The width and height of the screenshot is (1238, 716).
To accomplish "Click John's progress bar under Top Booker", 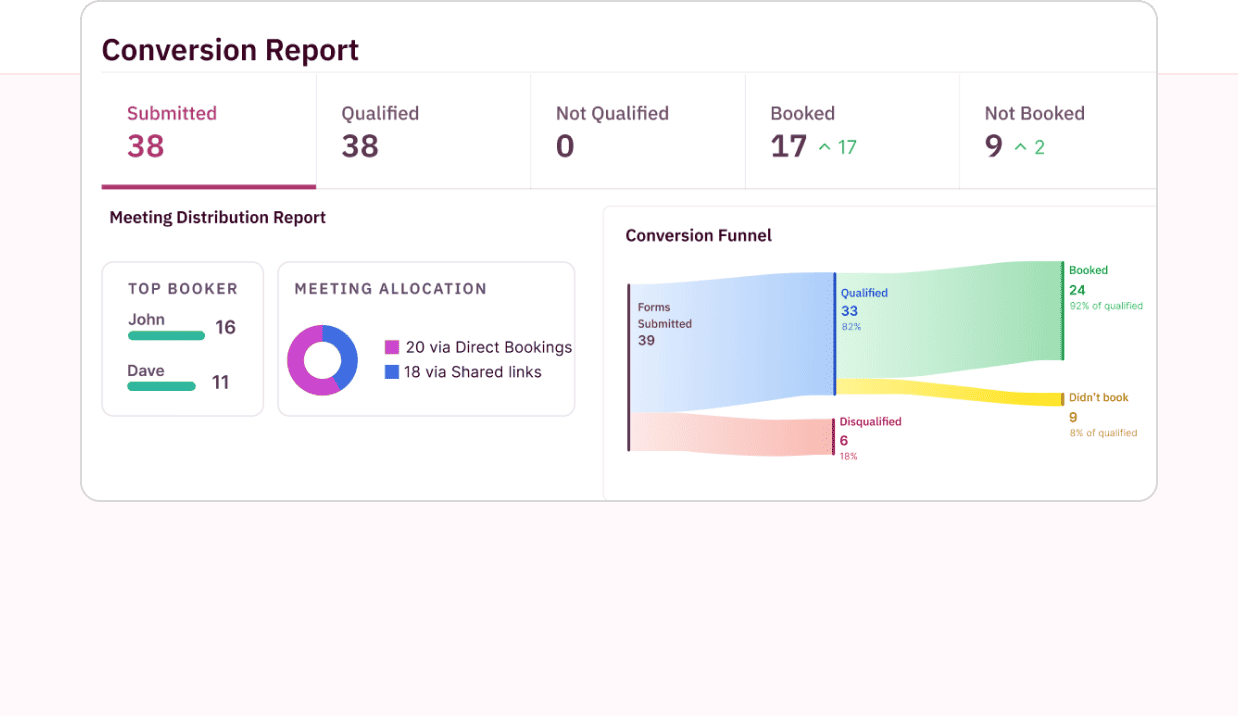I will (166, 335).
